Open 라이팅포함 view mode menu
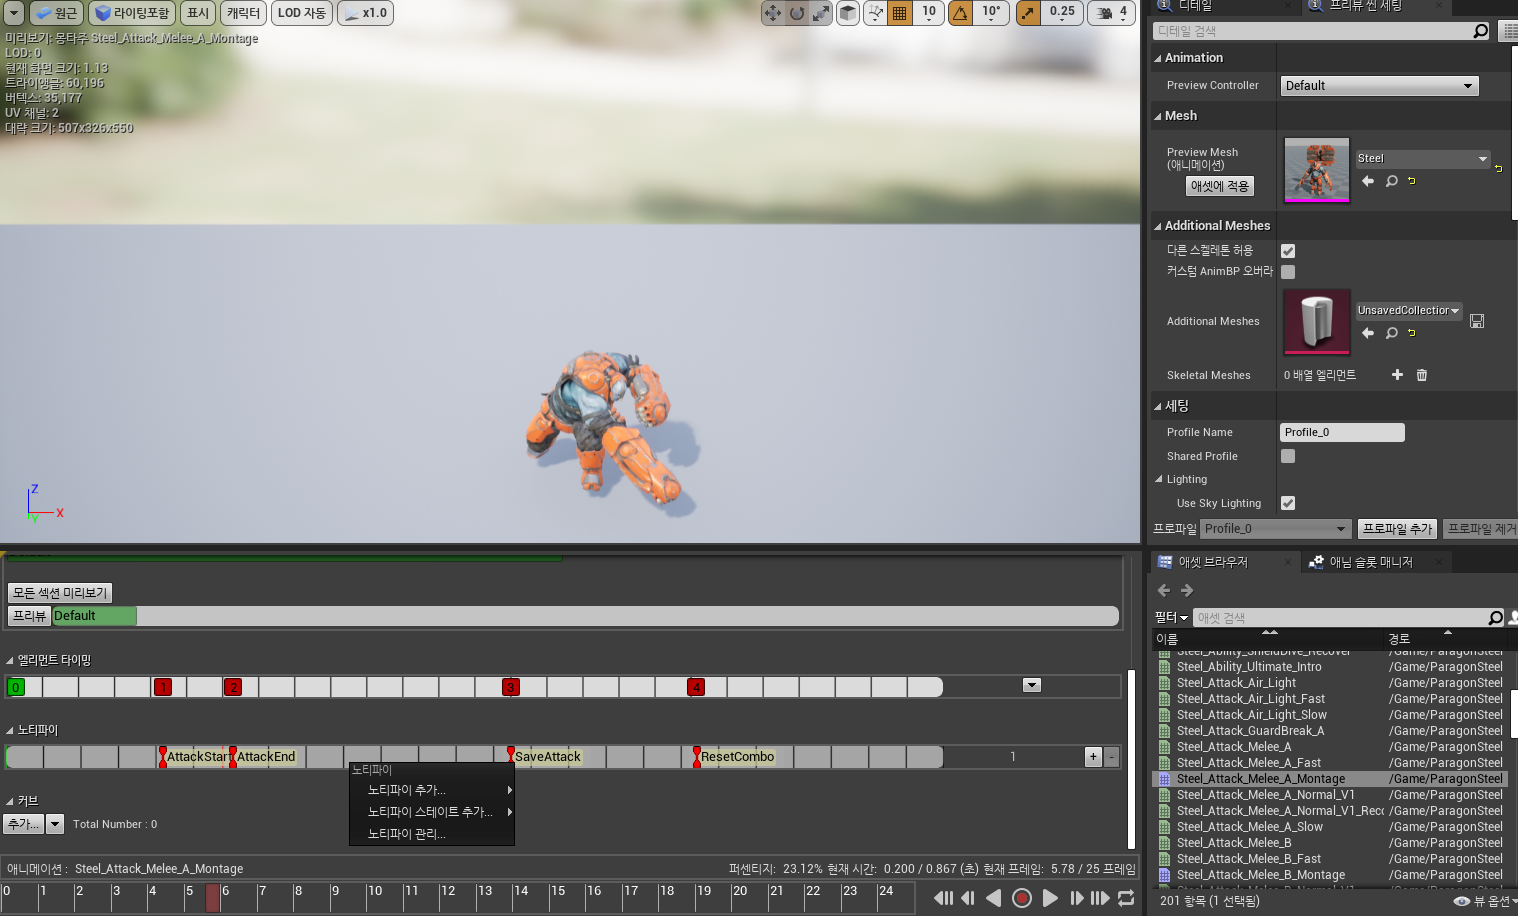The height and width of the screenshot is (916, 1518). [x=132, y=13]
